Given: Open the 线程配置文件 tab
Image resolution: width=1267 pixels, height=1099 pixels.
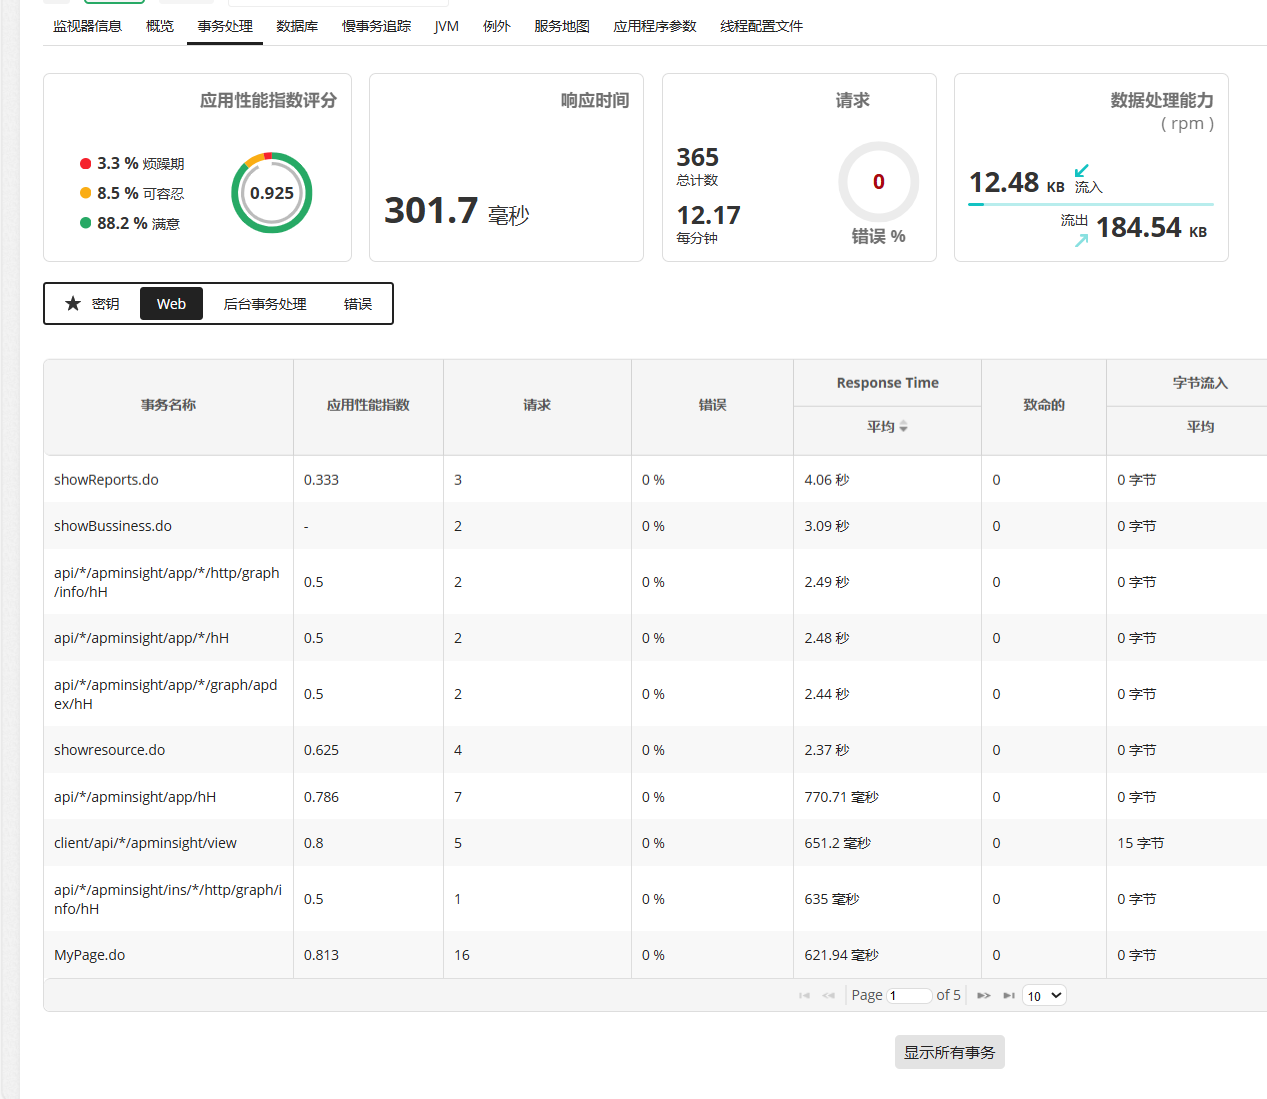Looking at the screenshot, I should 761,26.
